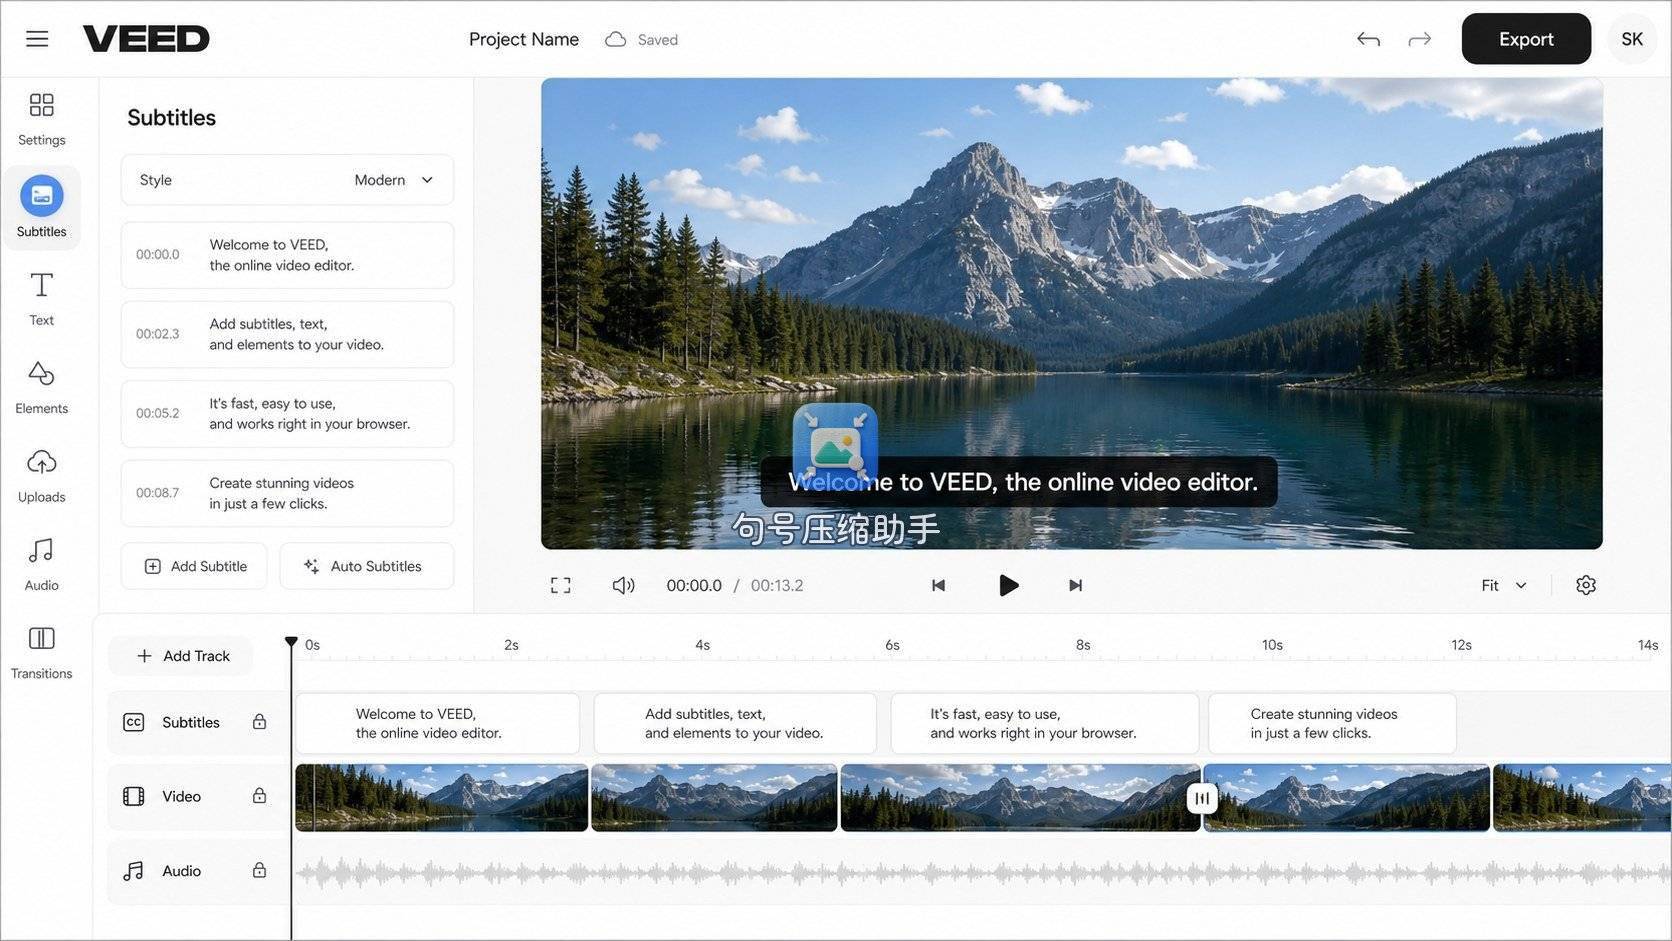Image resolution: width=1672 pixels, height=941 pixels.
Task: Click Auto Subtitles button
Action: pyautogui.click(x=366, y=566)
